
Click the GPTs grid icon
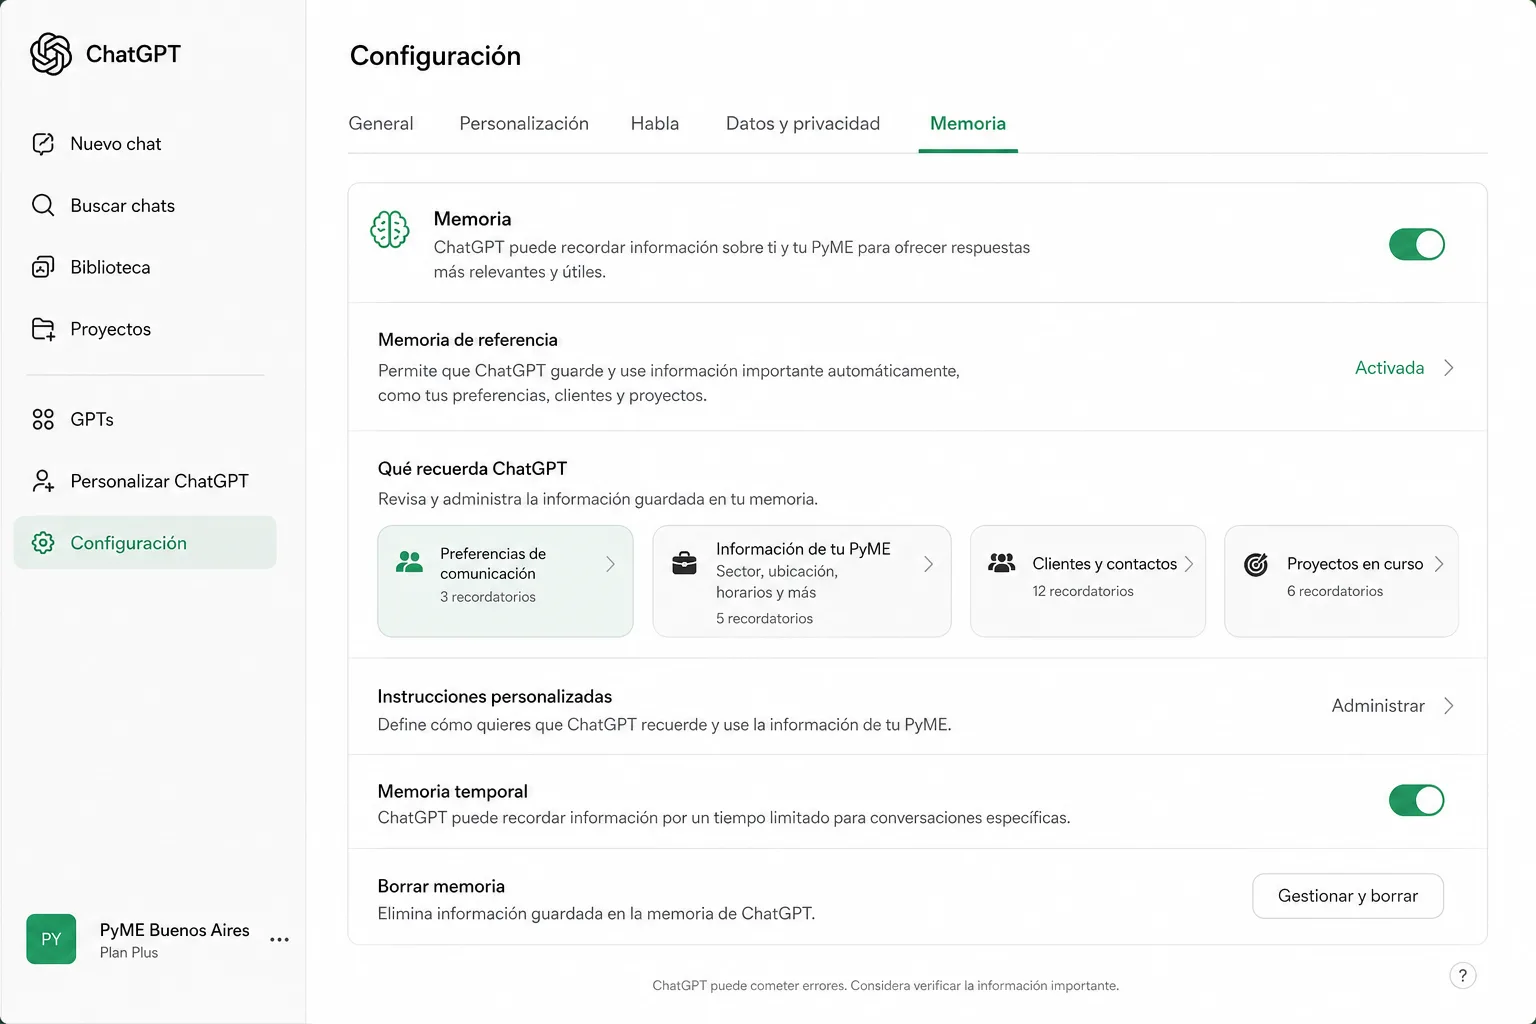coord(43,420)
